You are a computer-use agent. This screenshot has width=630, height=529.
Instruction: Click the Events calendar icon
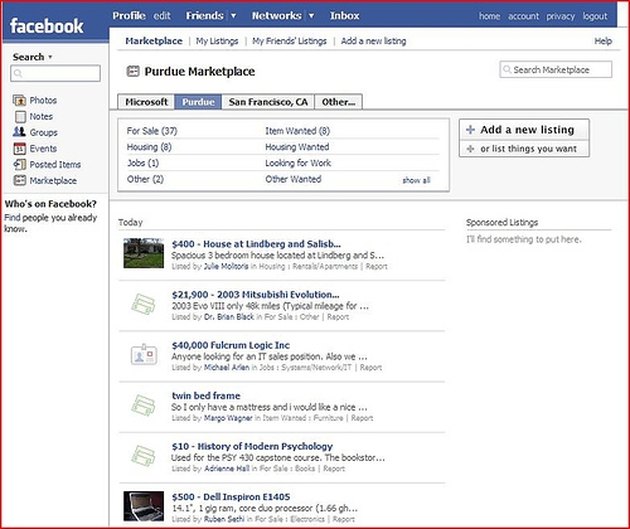[19, 149]
